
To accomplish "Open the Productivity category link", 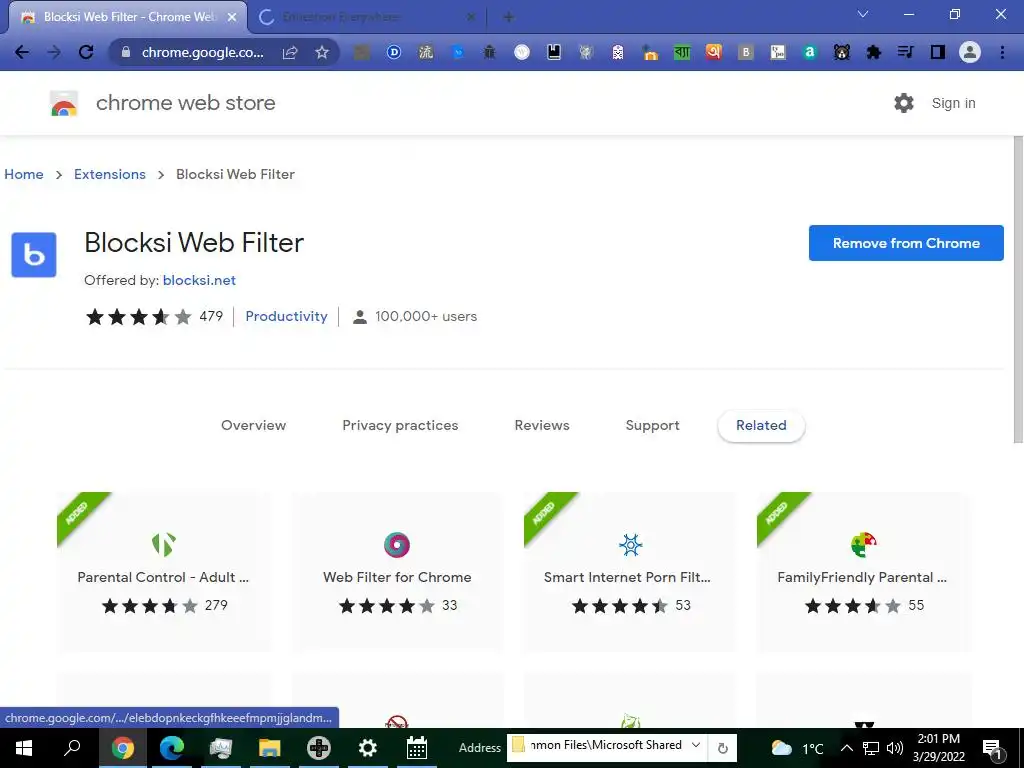I will (286, 316).
